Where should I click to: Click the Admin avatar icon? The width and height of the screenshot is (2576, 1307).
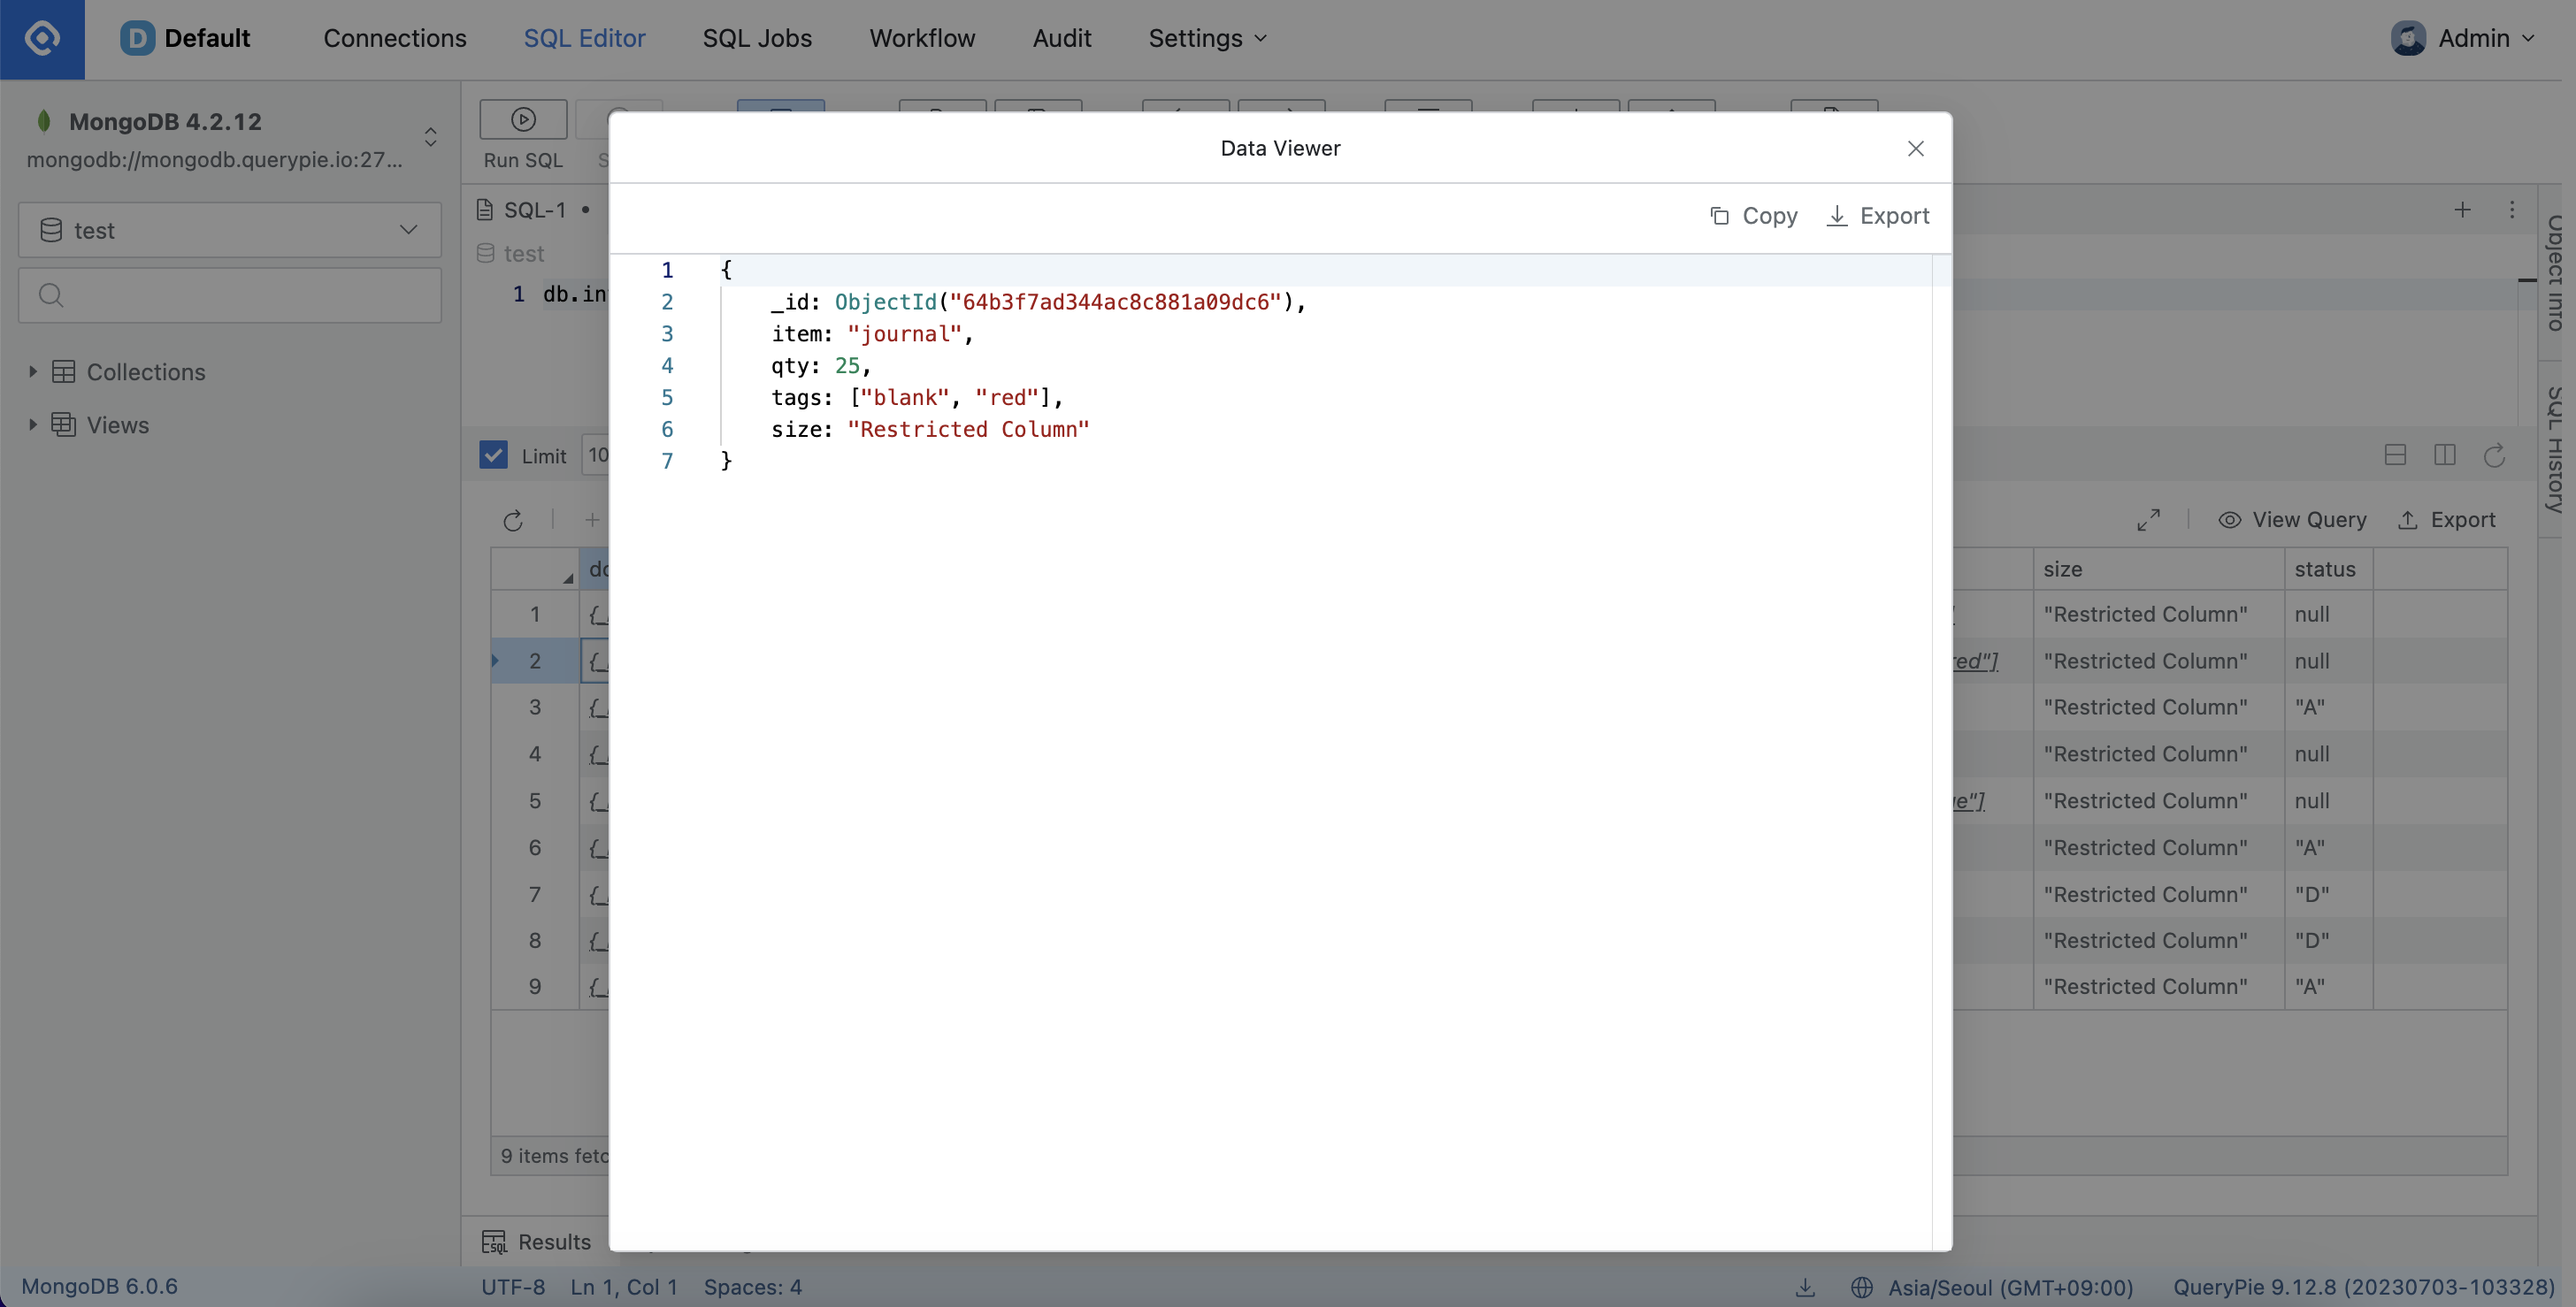[x=2408, y=38]
